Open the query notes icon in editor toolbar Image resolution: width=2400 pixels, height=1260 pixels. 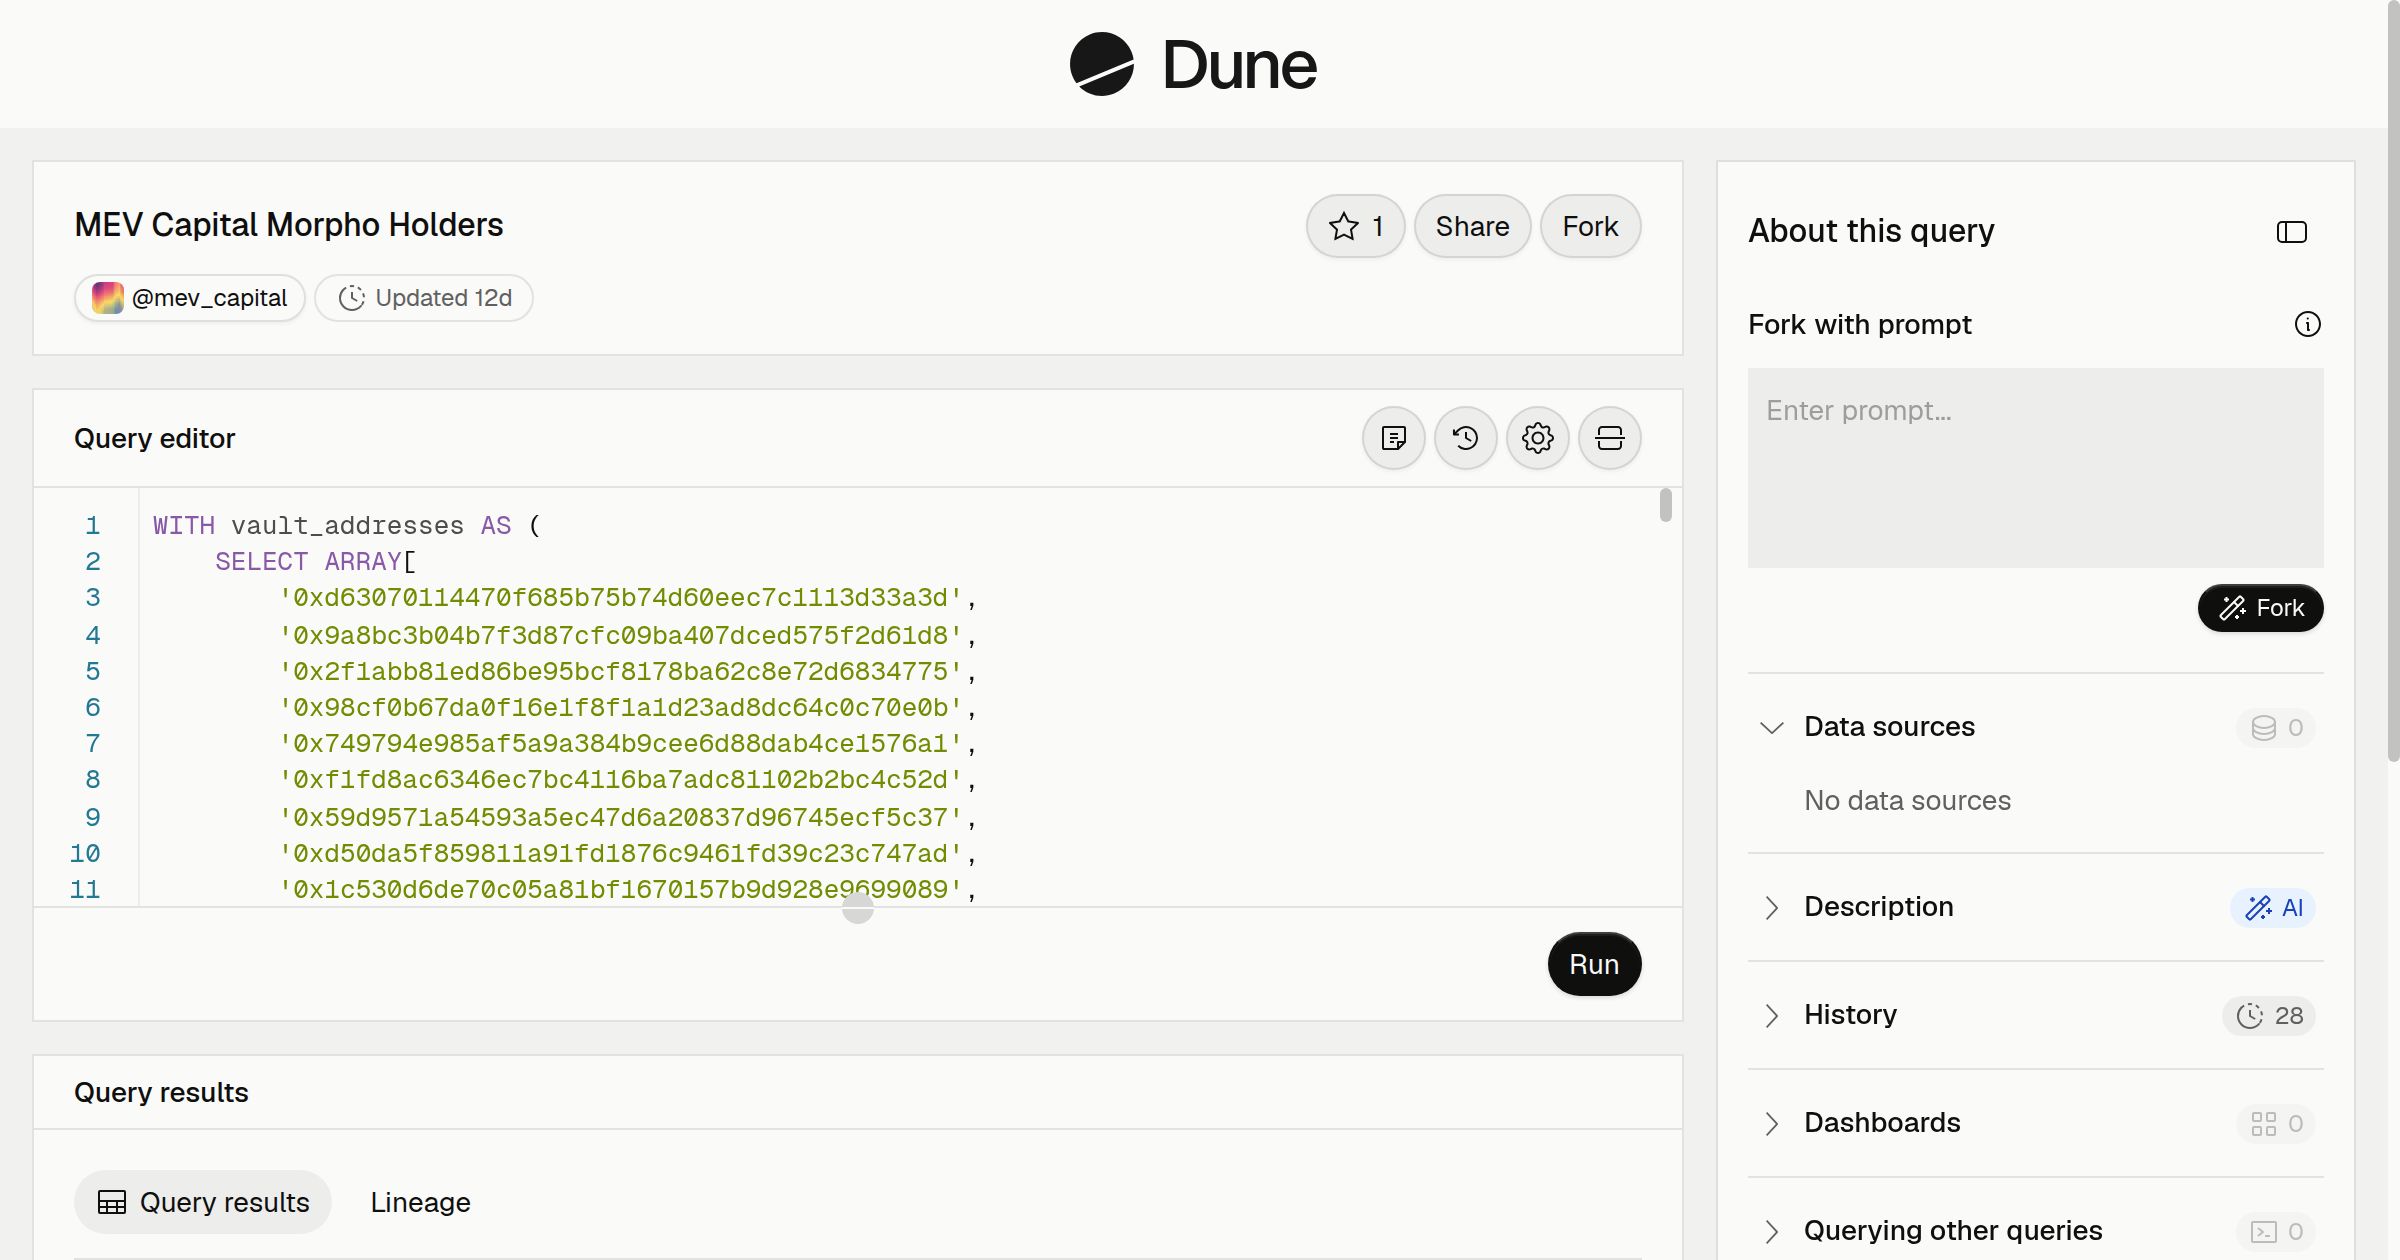(1393, 438)
